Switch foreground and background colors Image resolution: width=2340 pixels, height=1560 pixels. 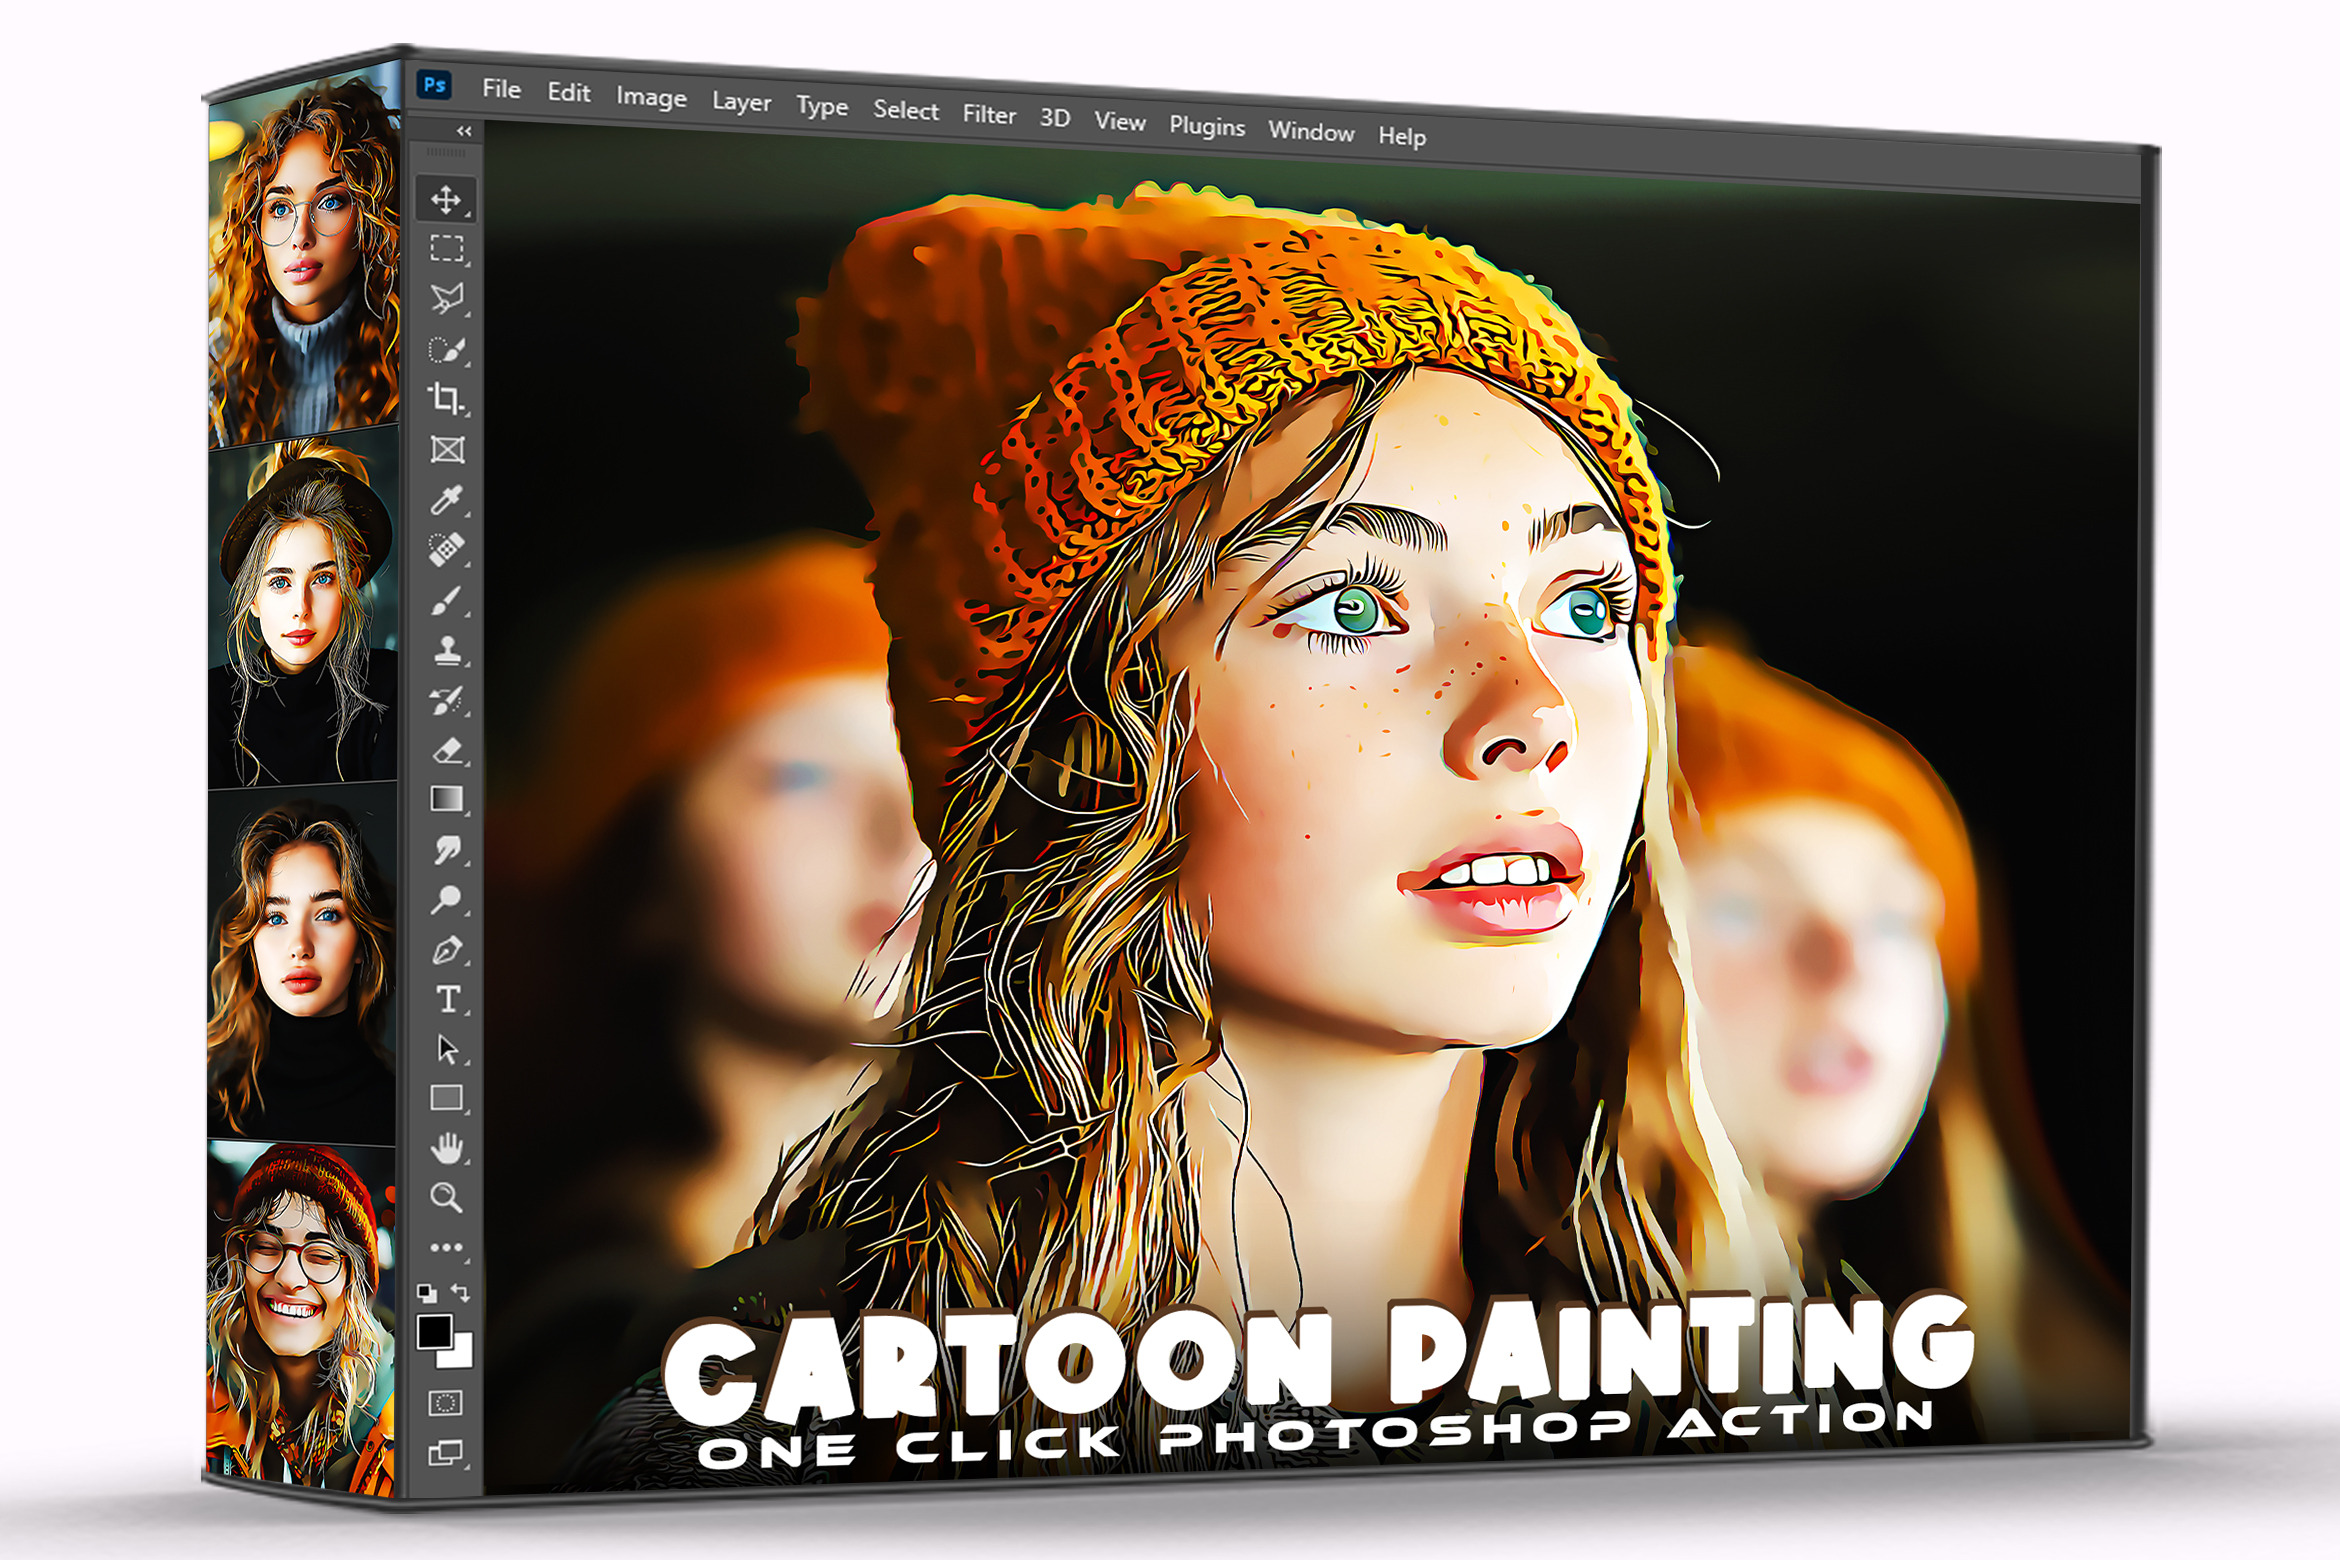click(461, 1292)
